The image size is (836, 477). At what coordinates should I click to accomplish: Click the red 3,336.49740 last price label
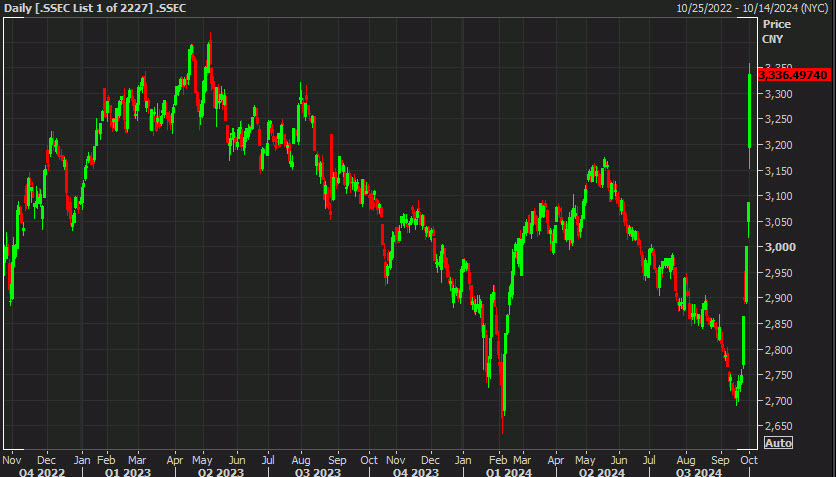794,75
